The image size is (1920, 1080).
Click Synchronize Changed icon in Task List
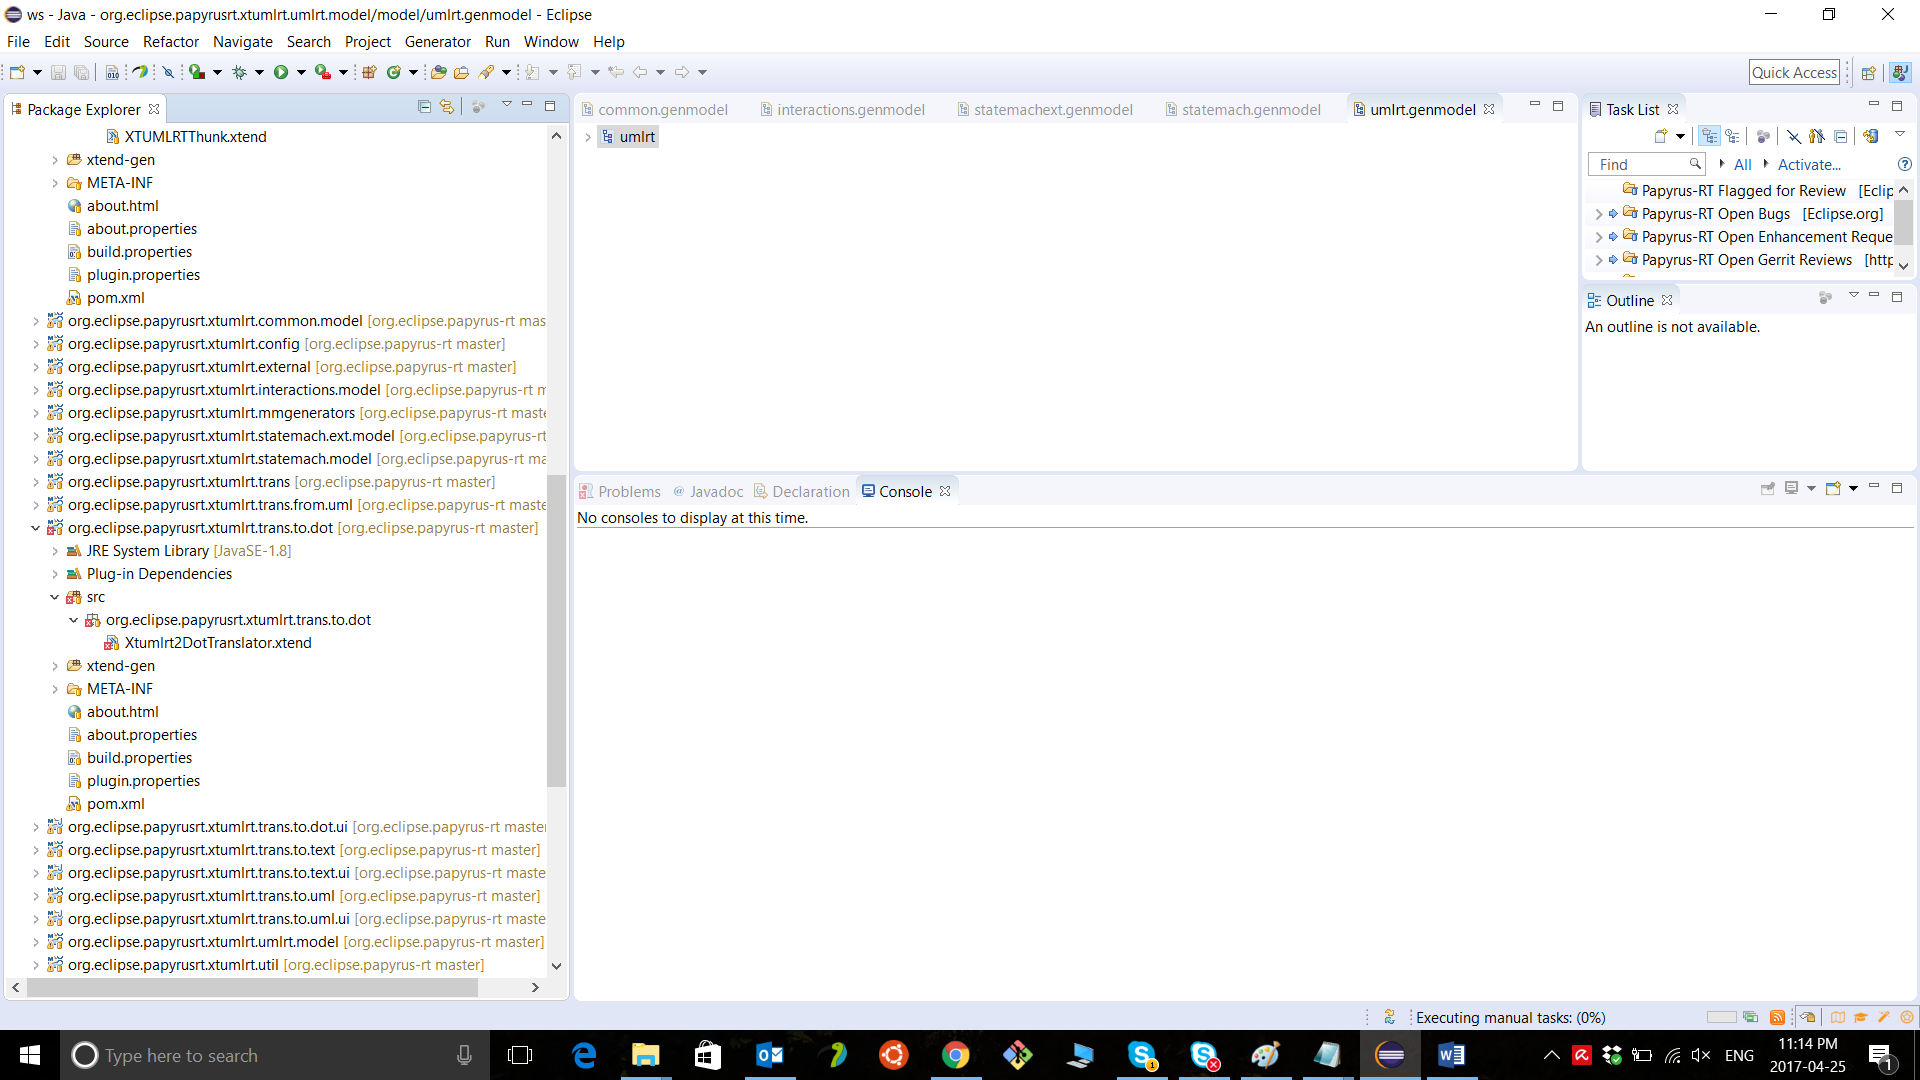pyautogui.click(x=1870, y=136)
